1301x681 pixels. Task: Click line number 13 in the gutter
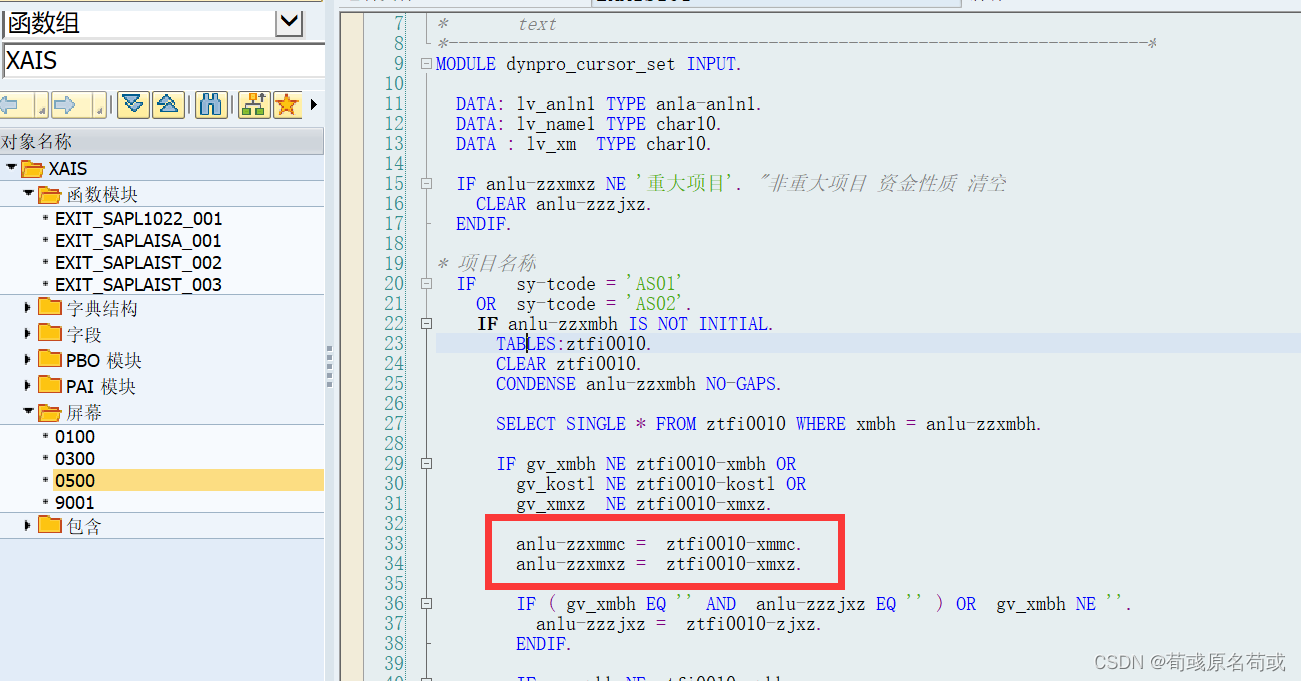click(393, 144)
